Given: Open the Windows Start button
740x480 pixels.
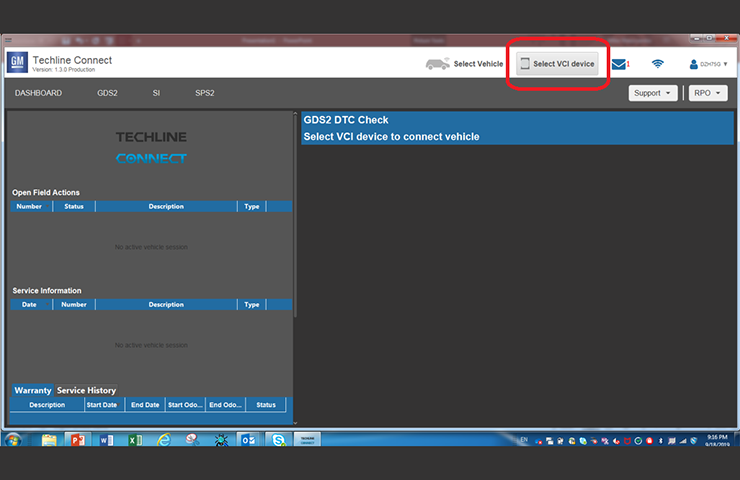Looking at the screenshot, I should click(x=14, y=440).
